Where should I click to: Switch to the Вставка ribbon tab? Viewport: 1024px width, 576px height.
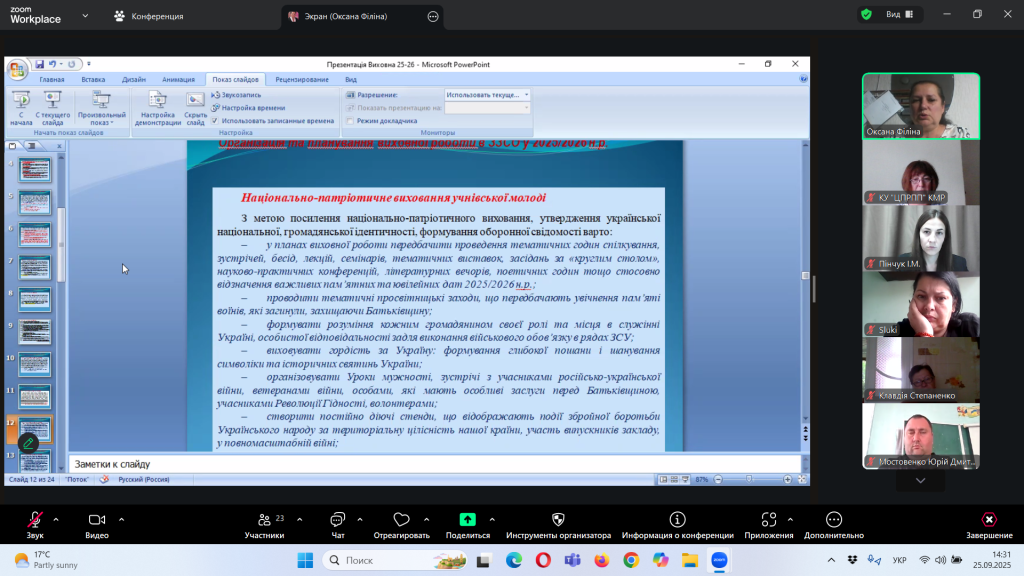pyautogui.click(x=93, y=79)
